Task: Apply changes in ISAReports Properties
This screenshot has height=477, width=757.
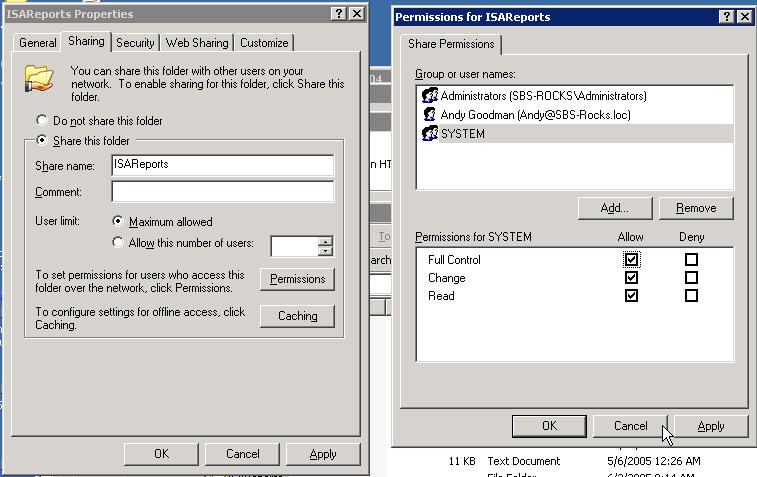Action: 323,454
